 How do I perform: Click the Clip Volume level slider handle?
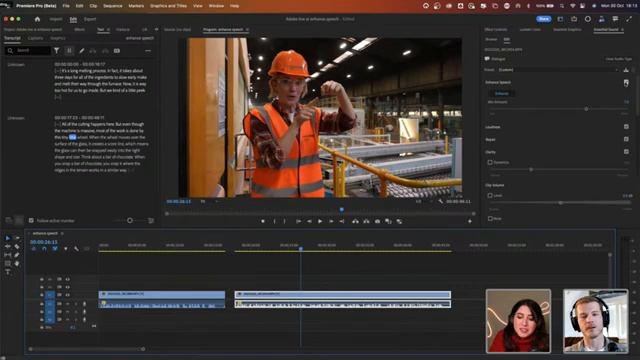click(560, 202)
